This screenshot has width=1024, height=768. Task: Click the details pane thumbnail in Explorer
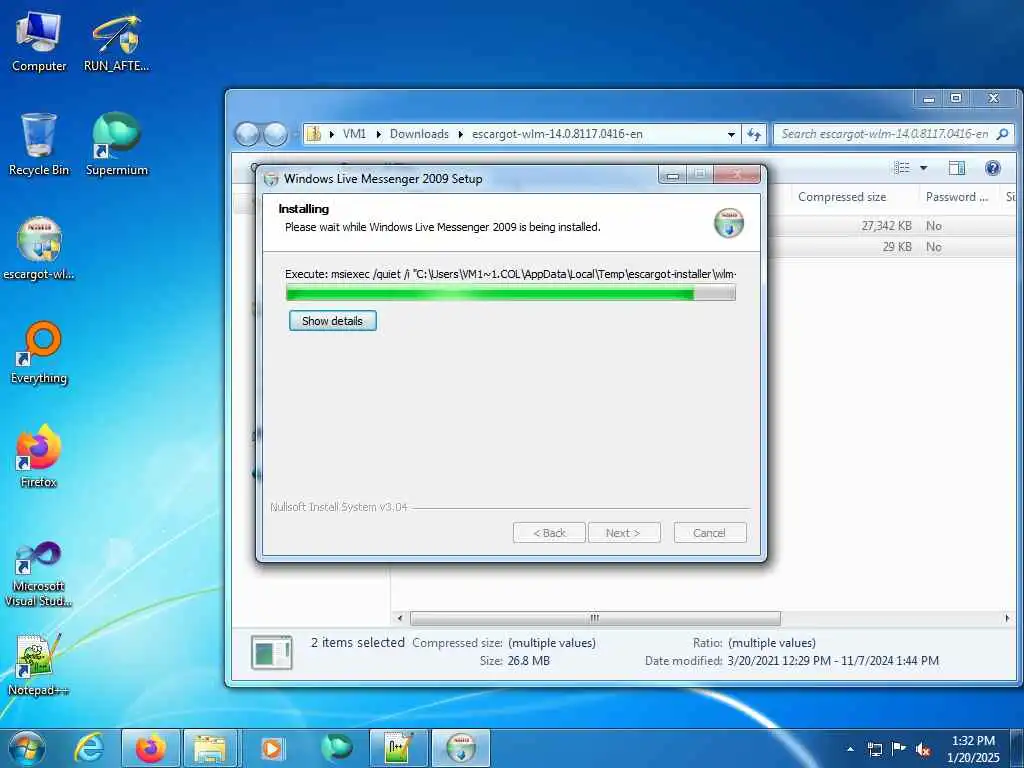[272, 652]
